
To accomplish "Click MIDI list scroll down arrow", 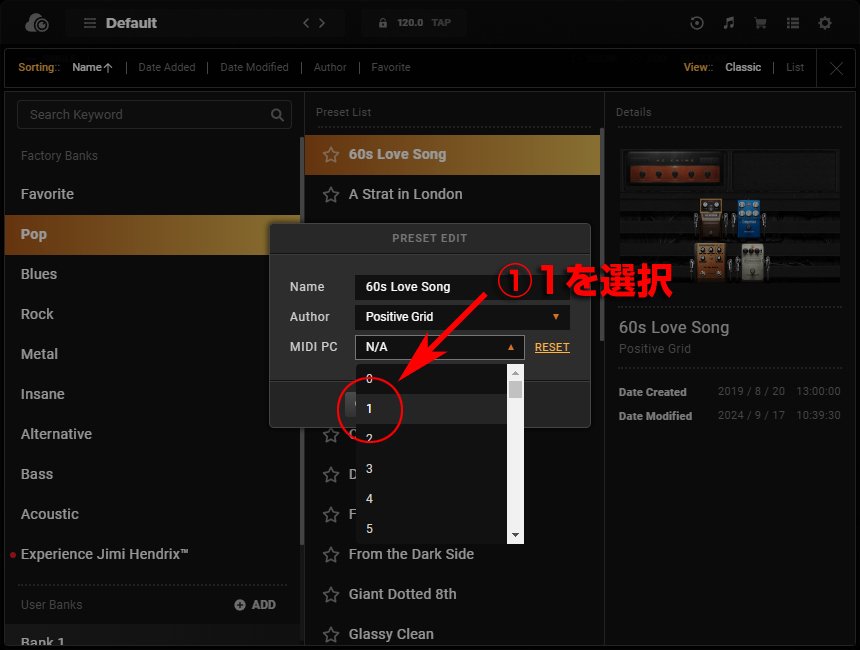I will [x=516, y=535].
